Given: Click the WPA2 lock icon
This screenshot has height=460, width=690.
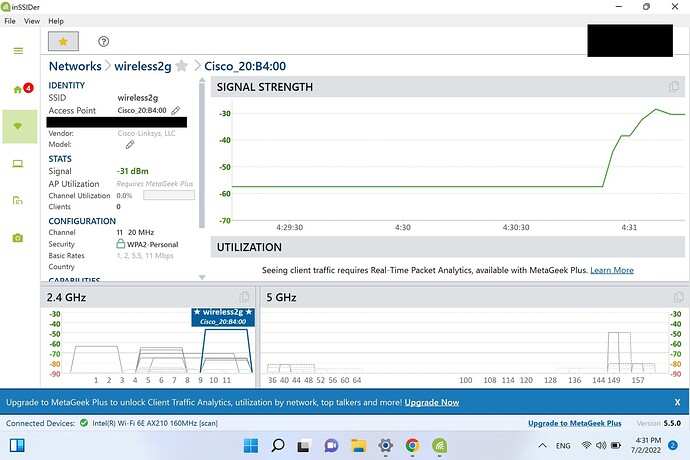Looking at the screenshot, I should [x=121, y=243].
